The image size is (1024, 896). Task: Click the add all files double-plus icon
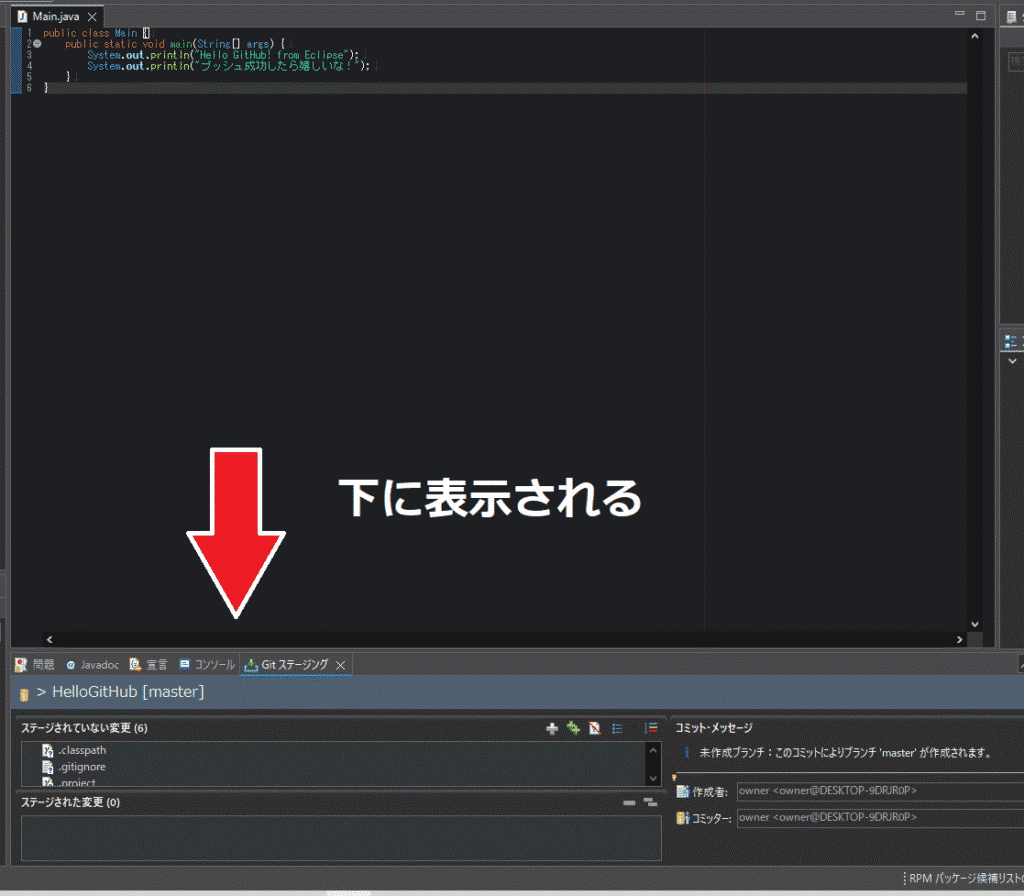(573, 729)
